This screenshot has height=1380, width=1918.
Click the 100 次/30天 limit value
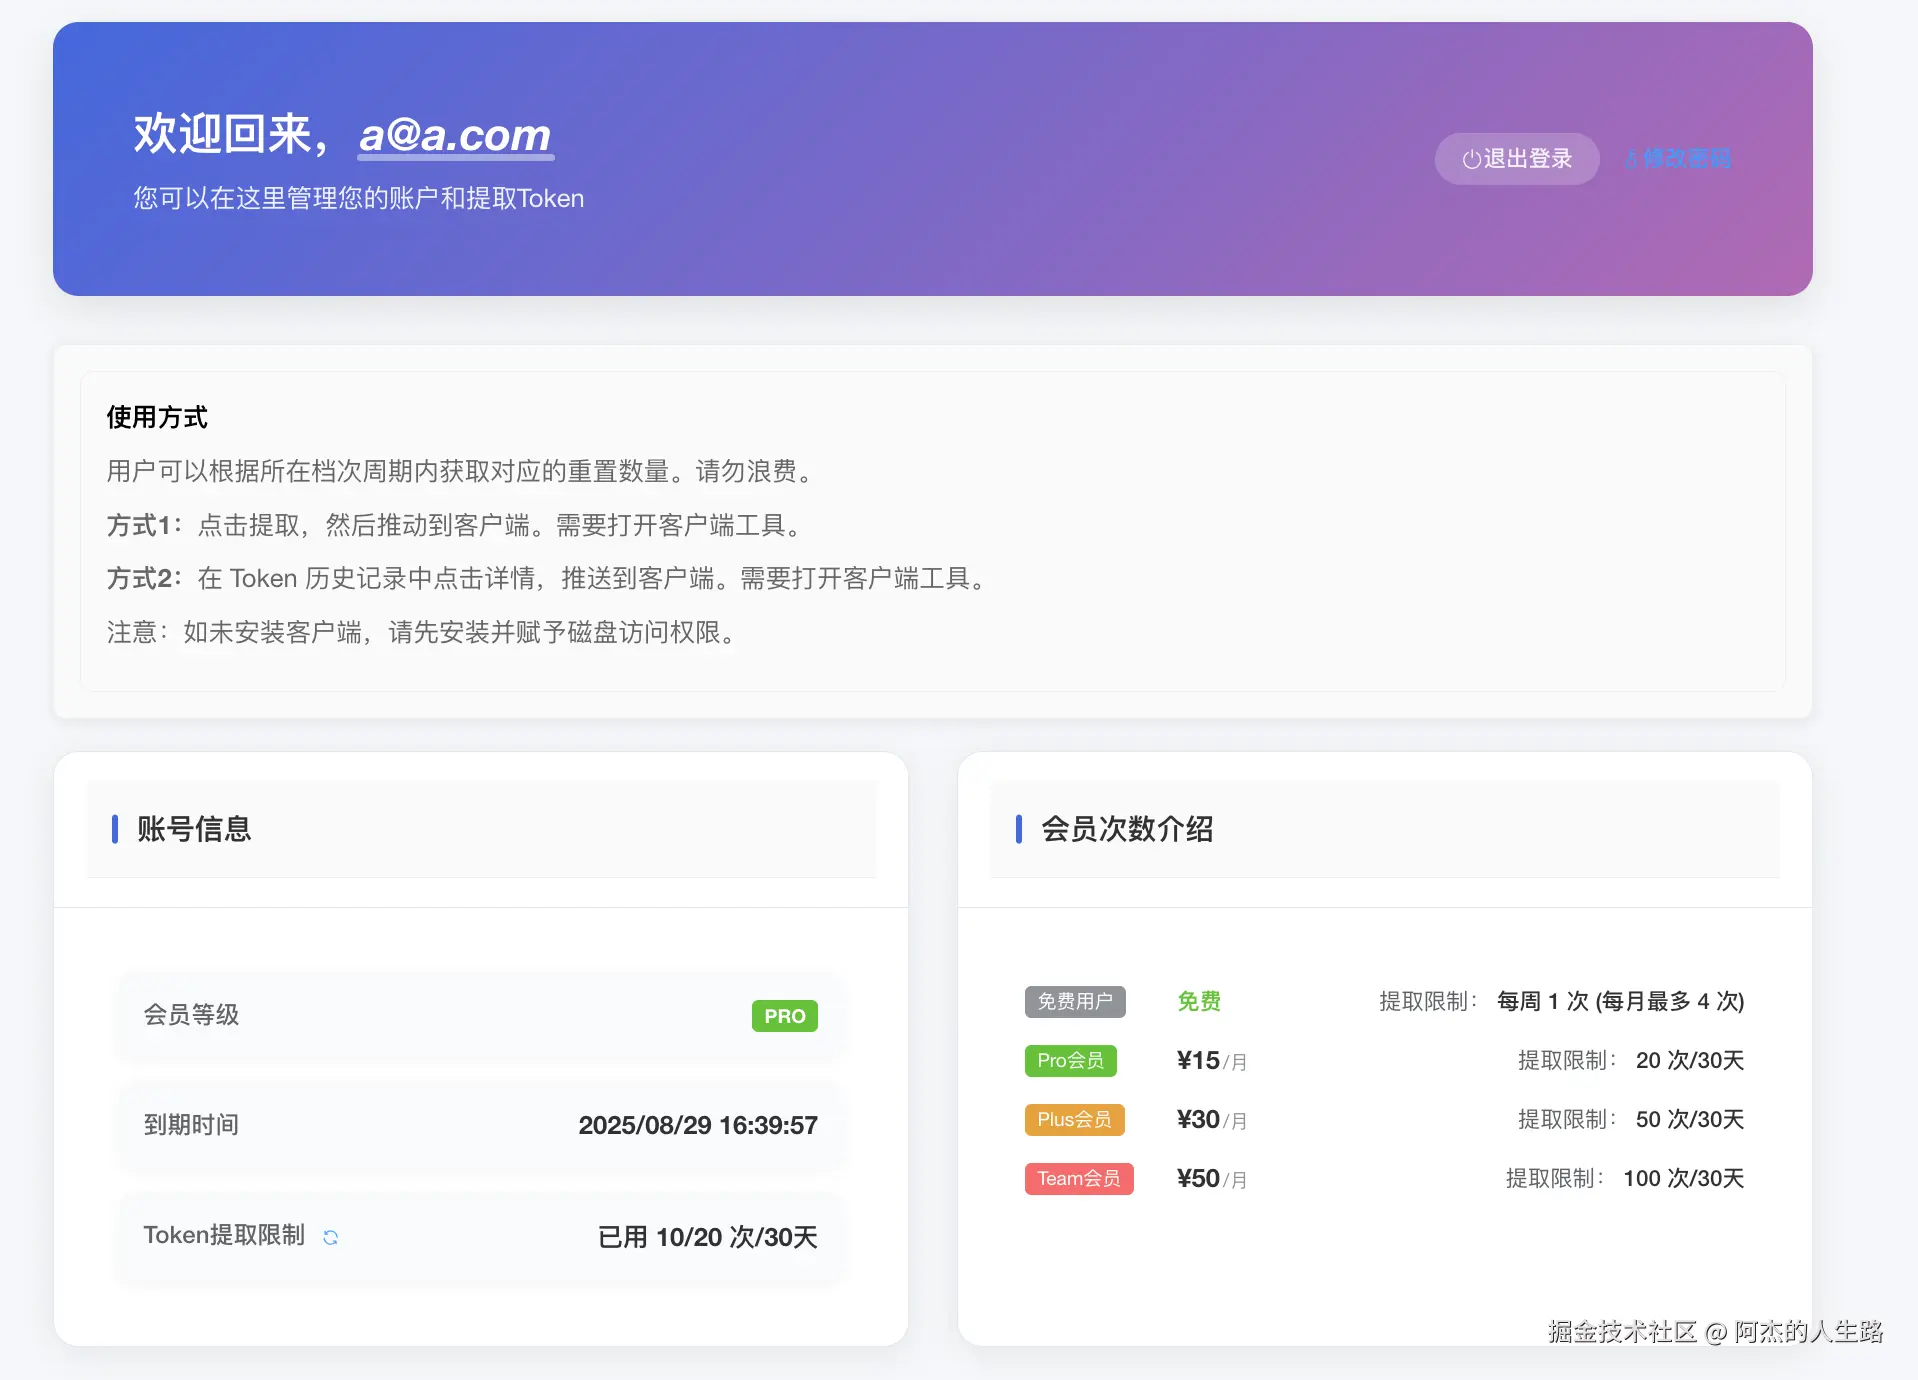pyautogui.click(x=1683, y=1178)
